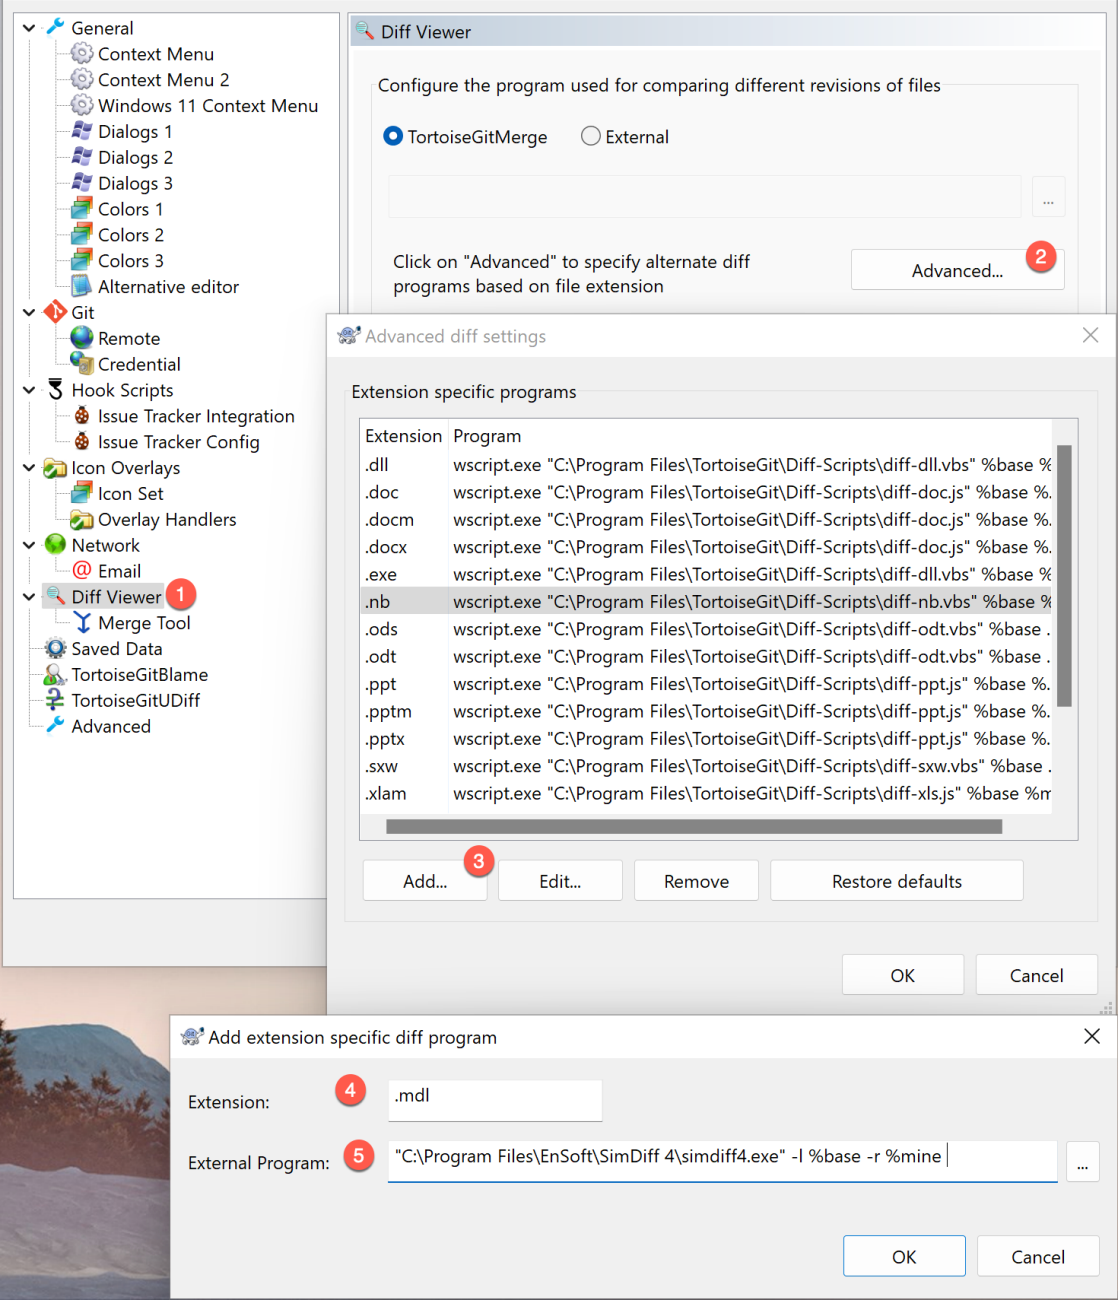Open the Advanced settings tree item
The height and width of the screenshot is (1304, 1118).
111,726
